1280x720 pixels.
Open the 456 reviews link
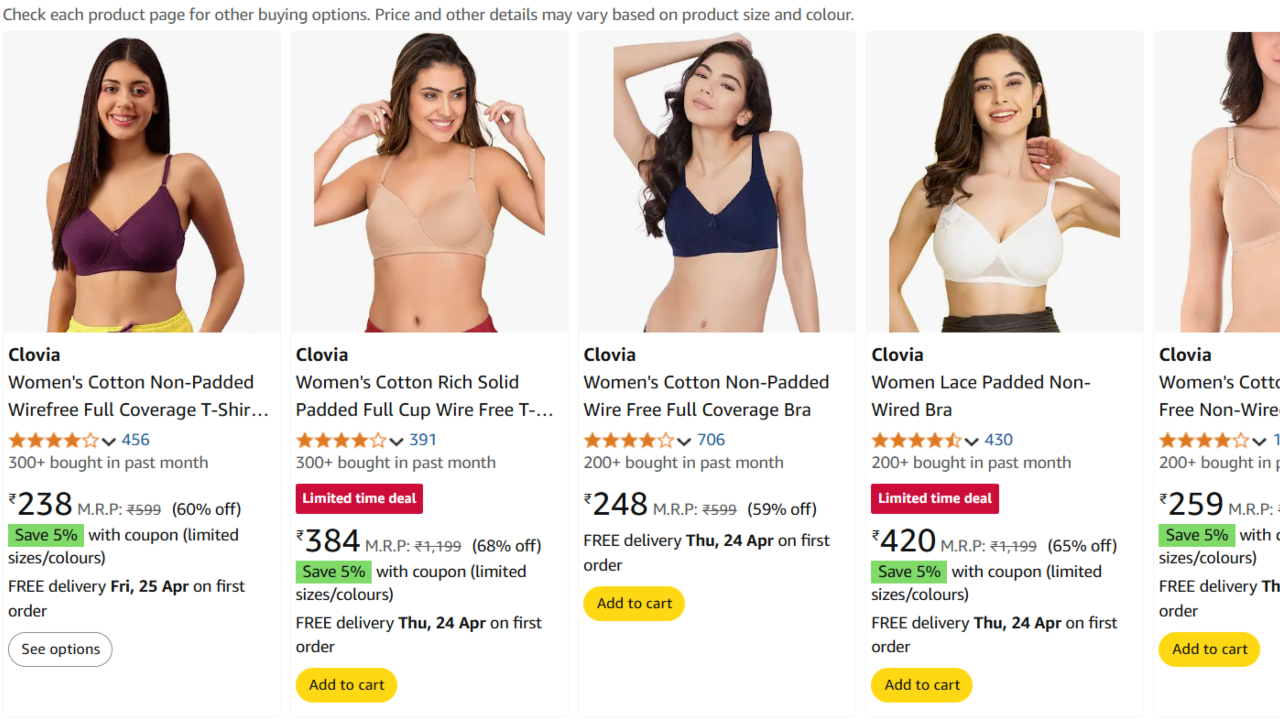[136, 440]
